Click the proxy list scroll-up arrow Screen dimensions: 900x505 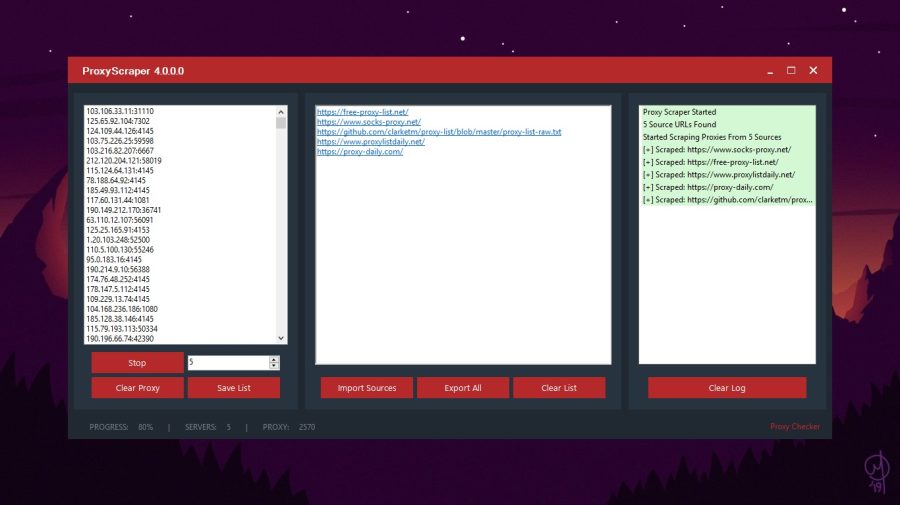[x=281, y=112]
